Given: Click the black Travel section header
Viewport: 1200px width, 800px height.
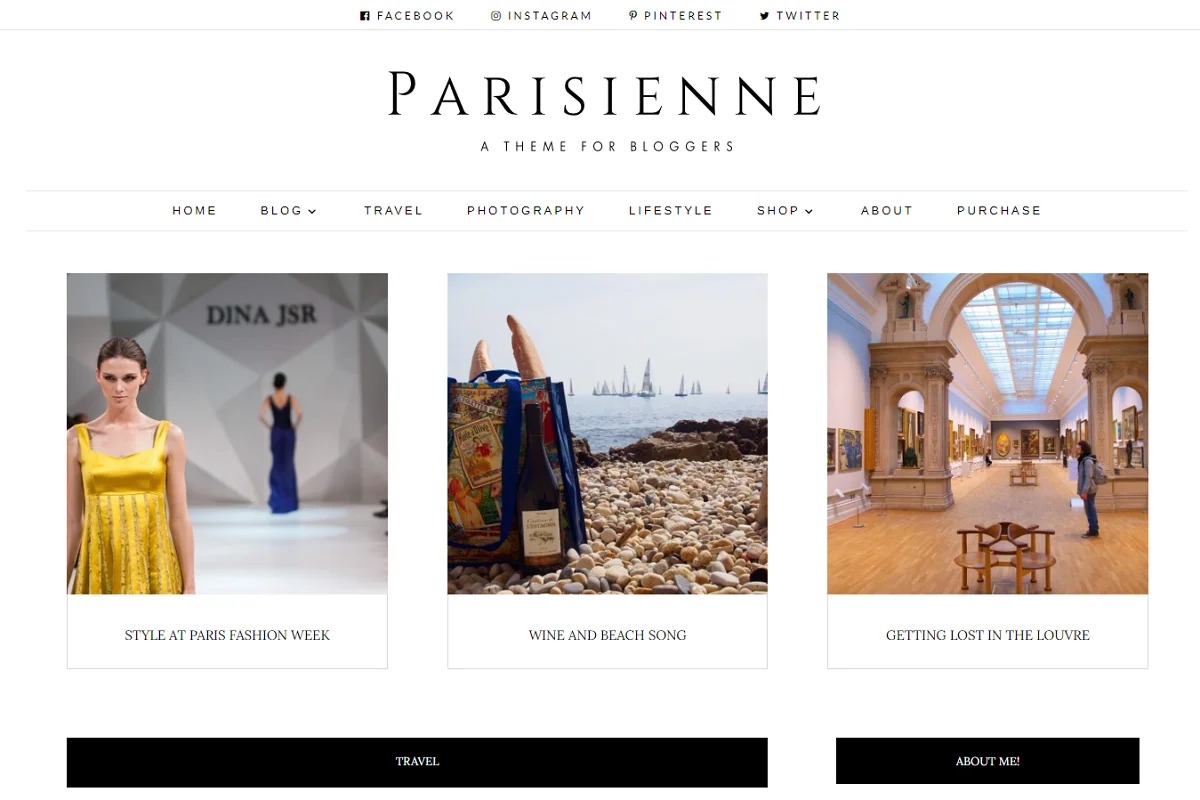Looking at the screenshot, I should click(x=417, y=762).
